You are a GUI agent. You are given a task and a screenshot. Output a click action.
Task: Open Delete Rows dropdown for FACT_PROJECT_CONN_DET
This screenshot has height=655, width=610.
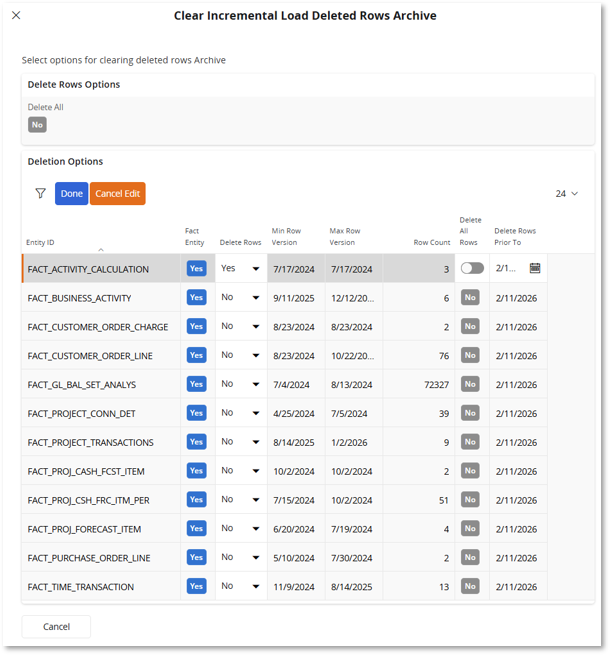point(241,413)
